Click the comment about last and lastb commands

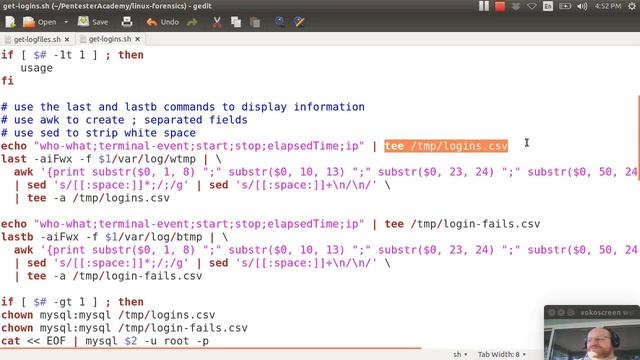point(183,107)
